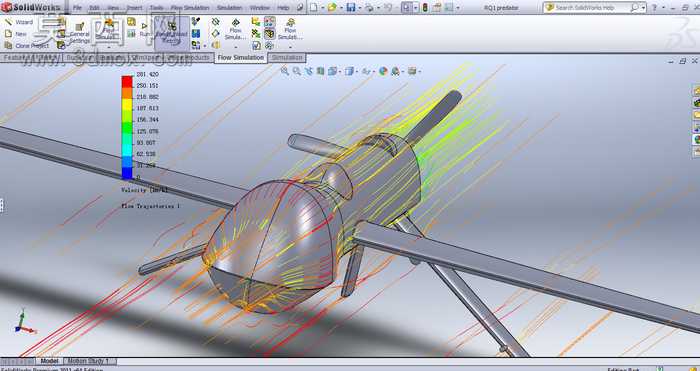Click the Flow Trajectories 1 label
This screenshot has width=700, height=371.
[x=150, y=206]
